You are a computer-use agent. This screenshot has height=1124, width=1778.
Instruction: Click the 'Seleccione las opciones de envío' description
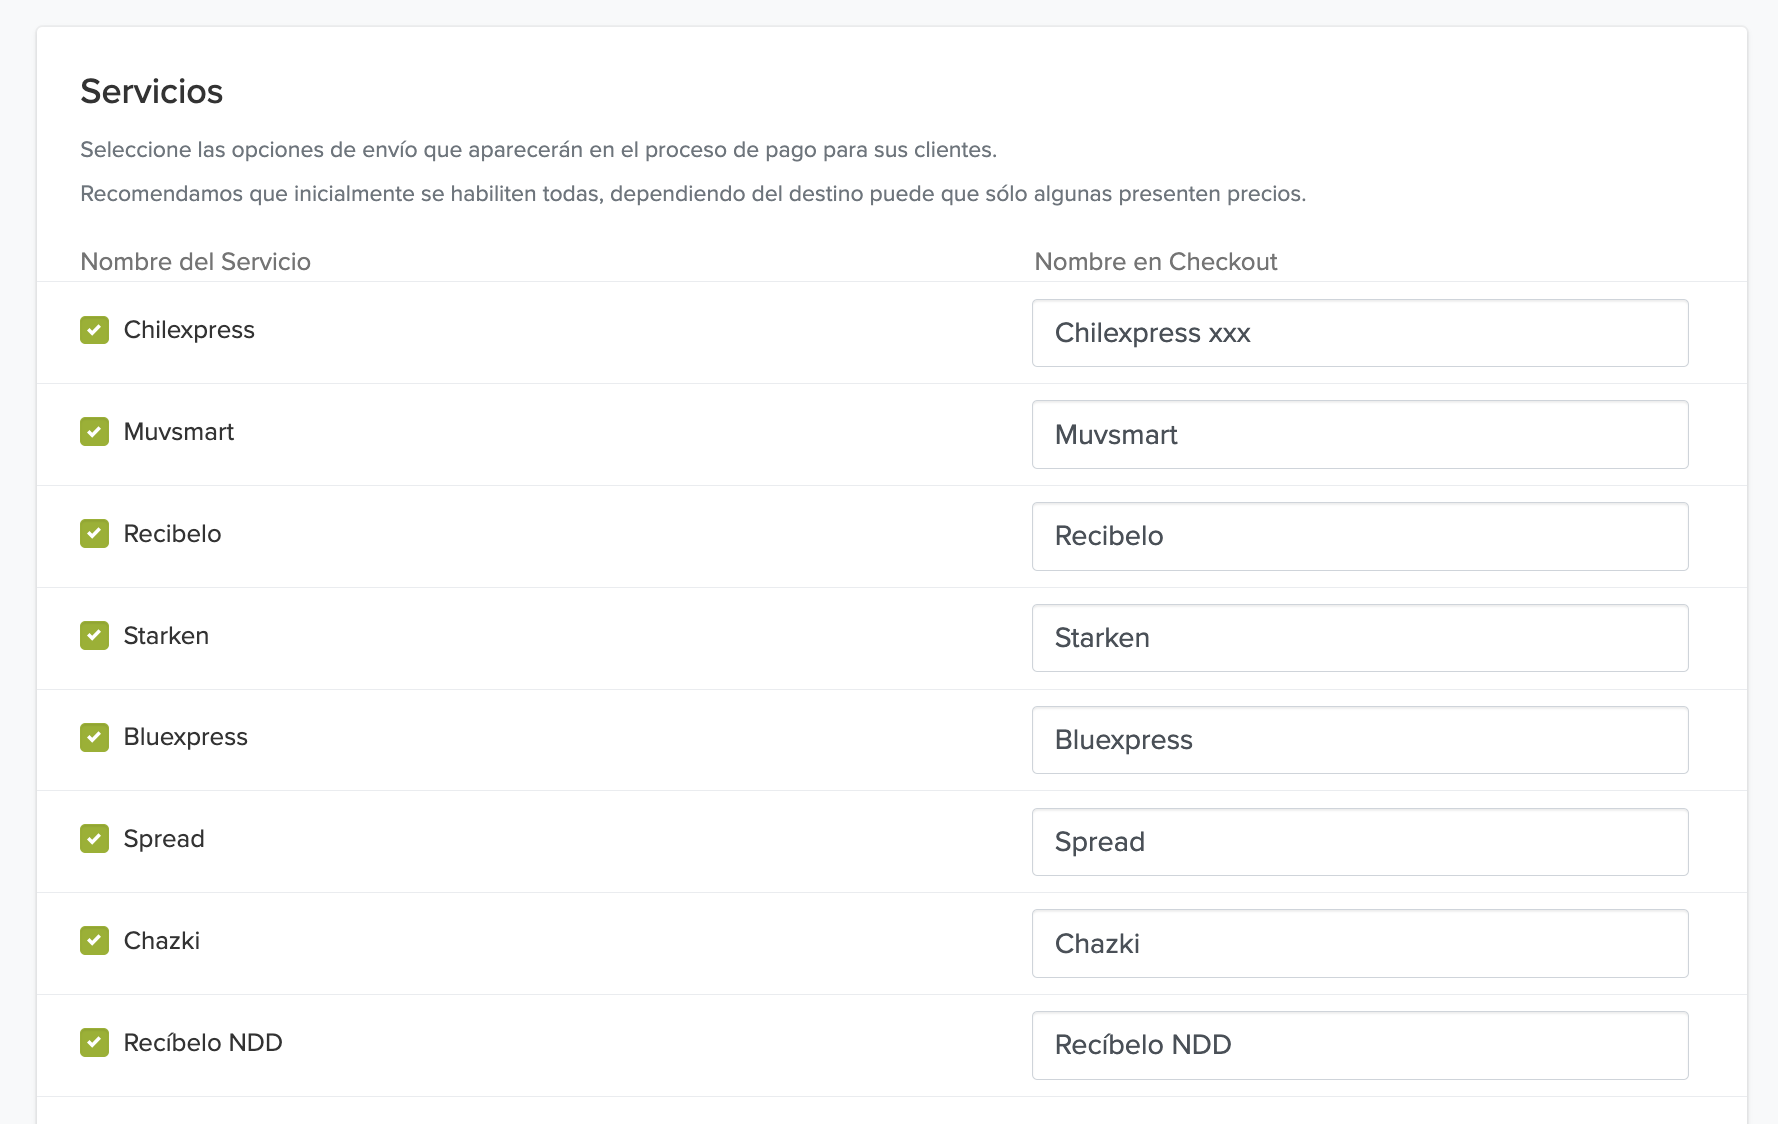[x=539, y=150]
